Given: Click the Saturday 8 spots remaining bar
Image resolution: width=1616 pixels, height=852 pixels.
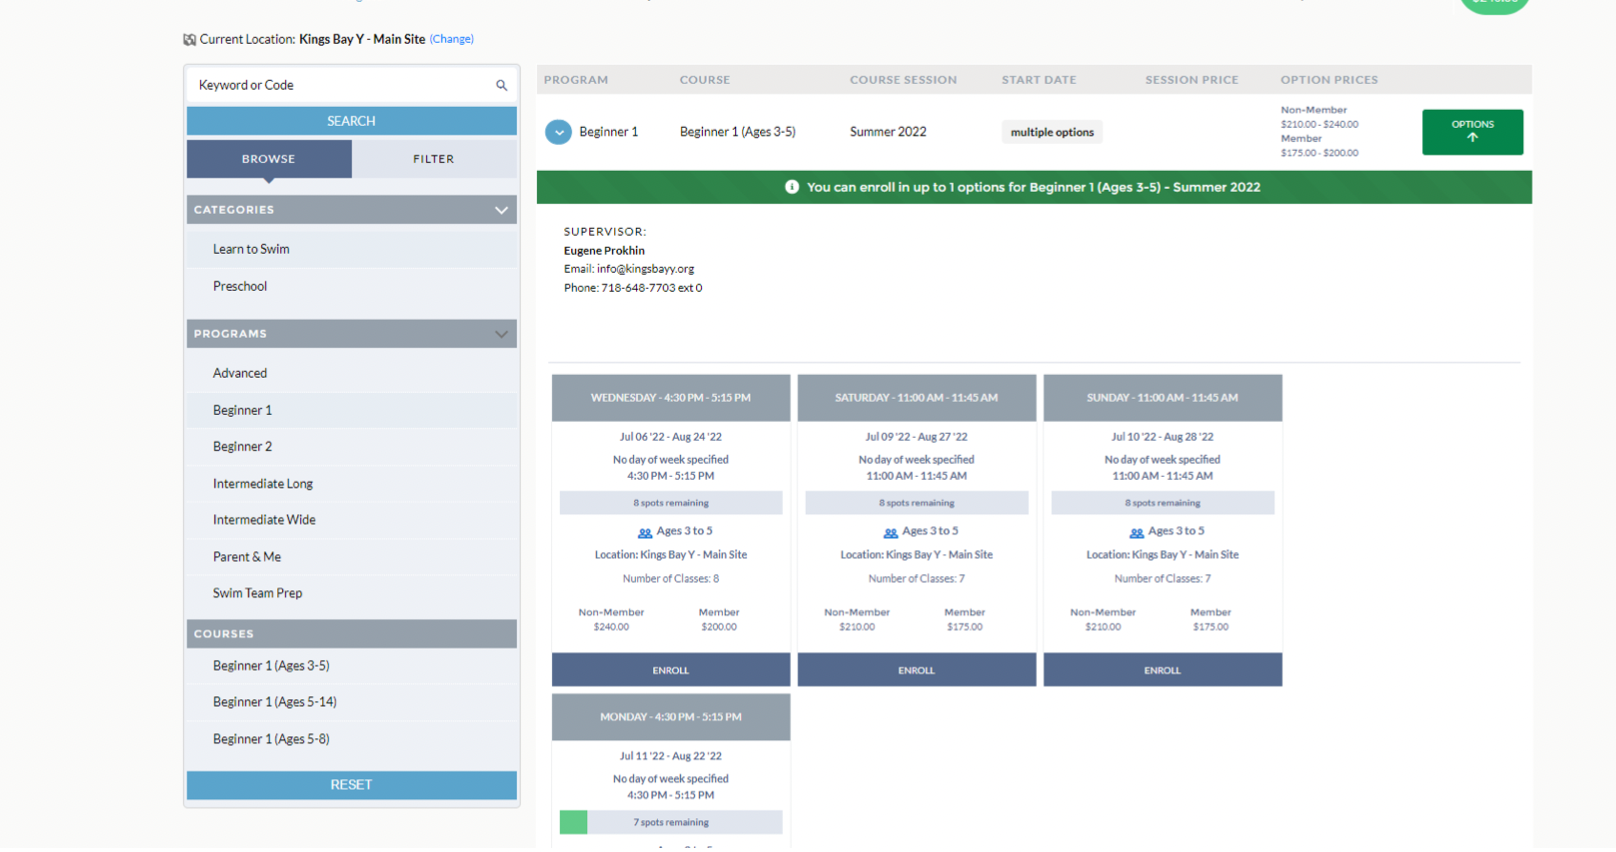Looking at the screenshot, I should click(917, 503).
